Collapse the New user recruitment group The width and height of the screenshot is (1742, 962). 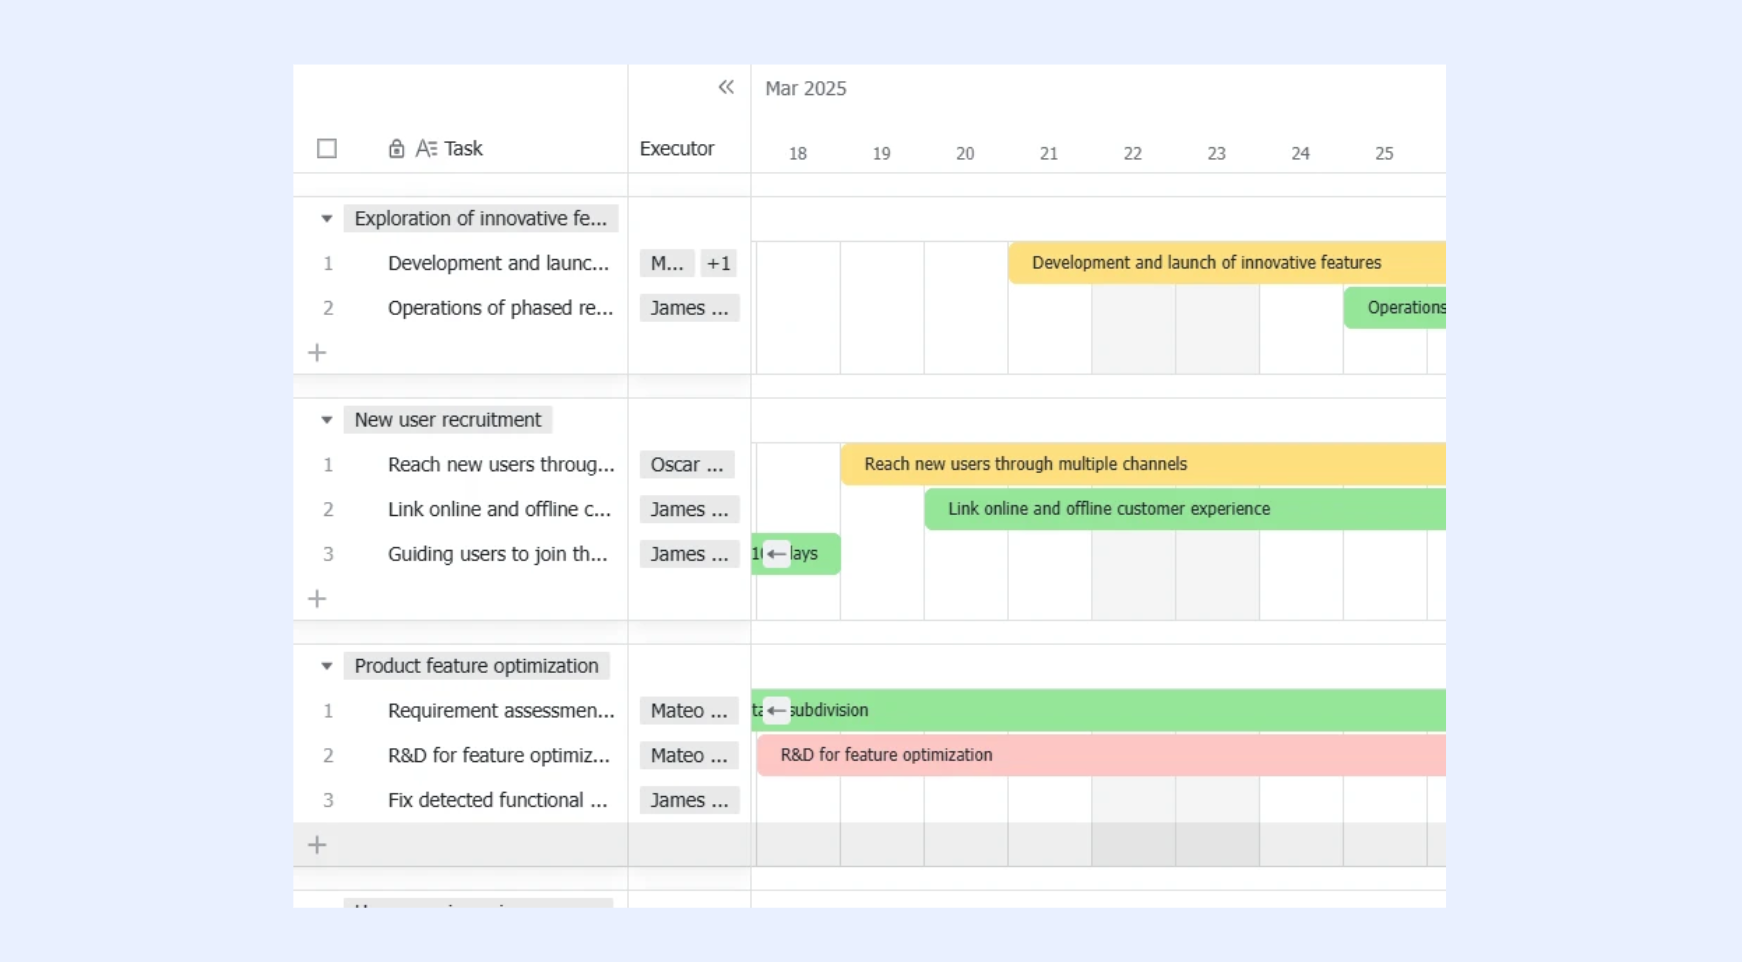tap(326, 420)
